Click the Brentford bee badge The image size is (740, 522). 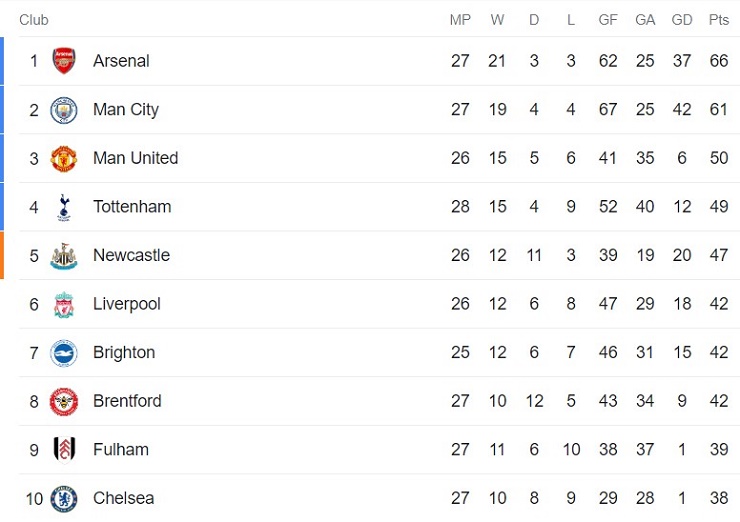tap(64, 401)
